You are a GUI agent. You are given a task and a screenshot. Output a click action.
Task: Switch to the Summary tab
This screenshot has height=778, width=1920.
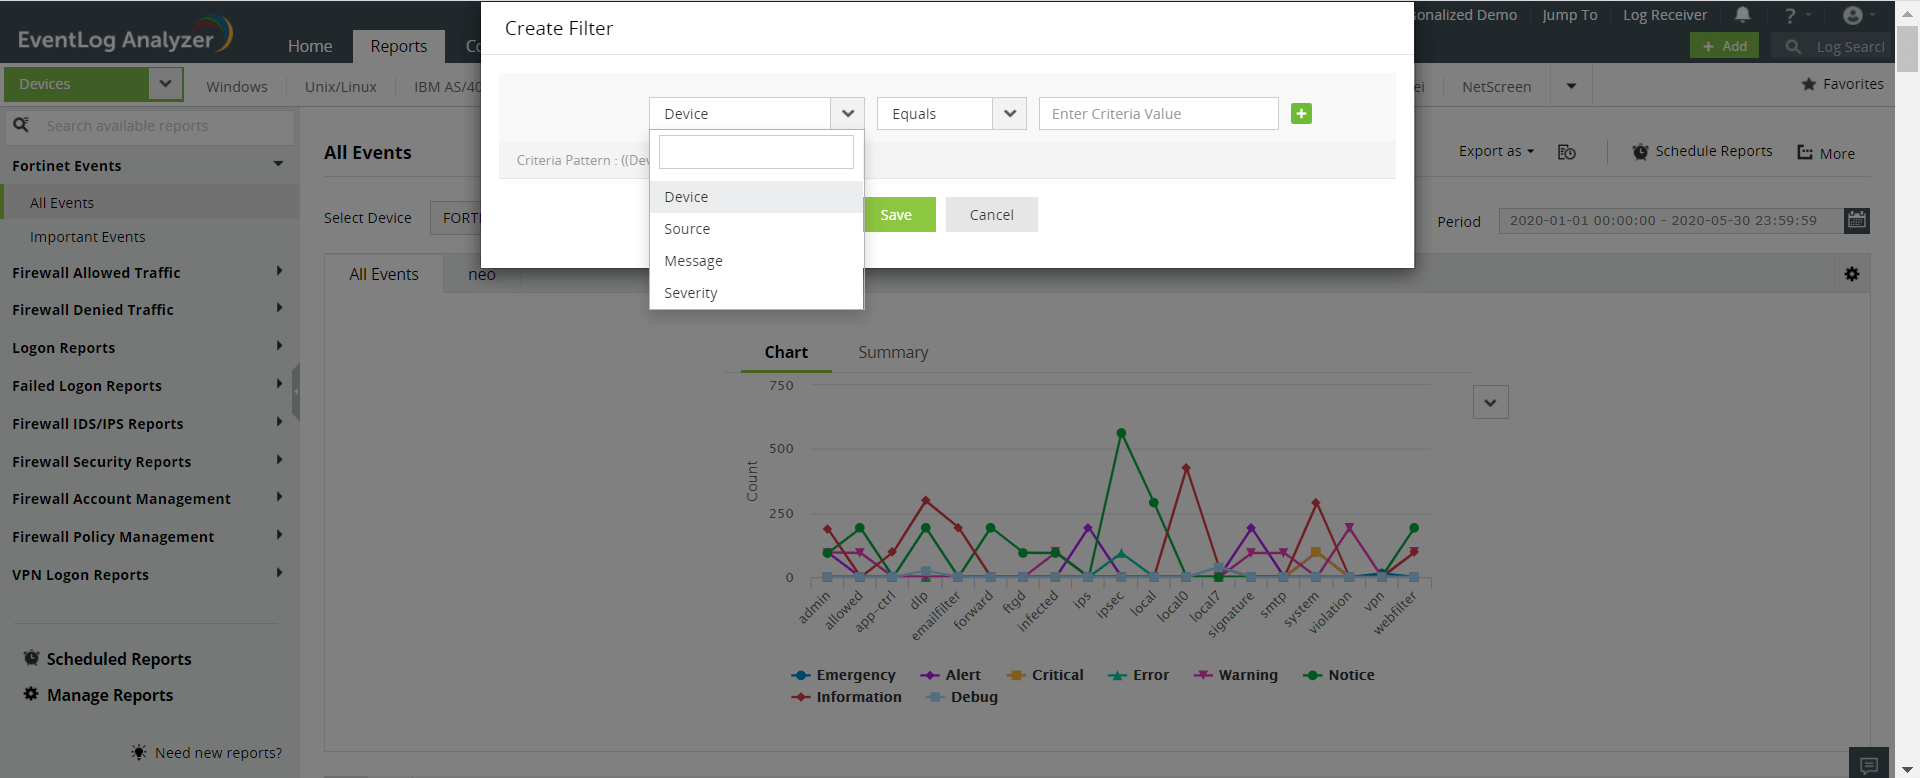coord(893,352)
